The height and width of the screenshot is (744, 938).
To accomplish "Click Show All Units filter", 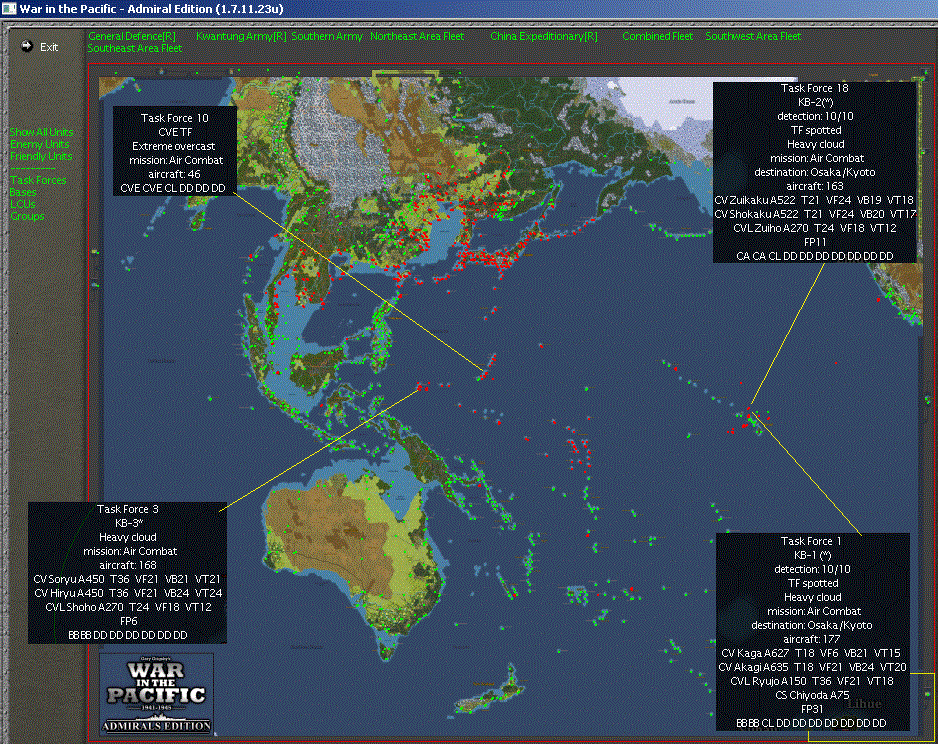I will pos(41,132).
